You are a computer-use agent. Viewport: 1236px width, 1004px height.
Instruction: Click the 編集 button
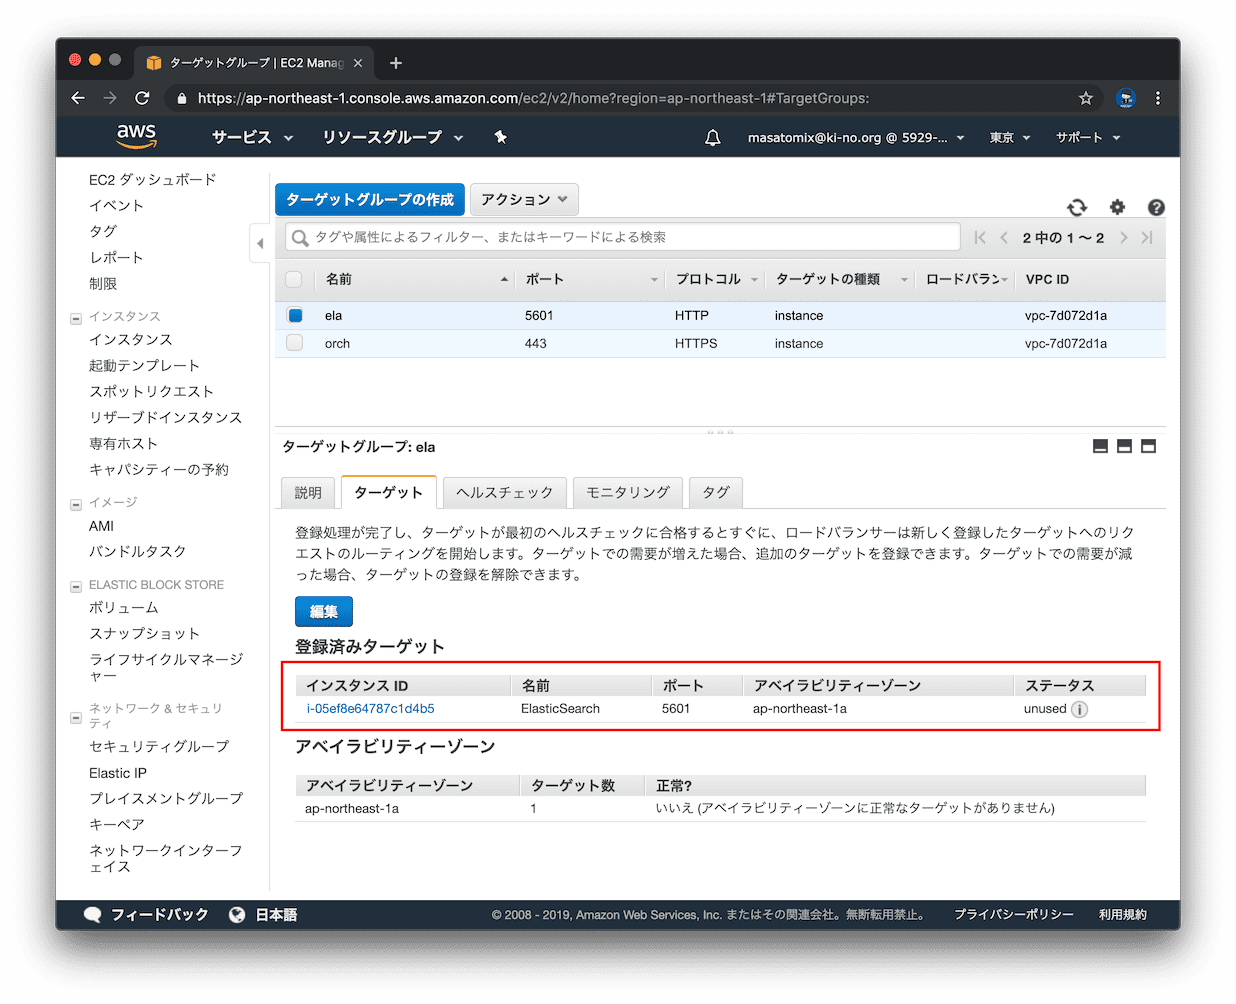click(x=323, y=611)
